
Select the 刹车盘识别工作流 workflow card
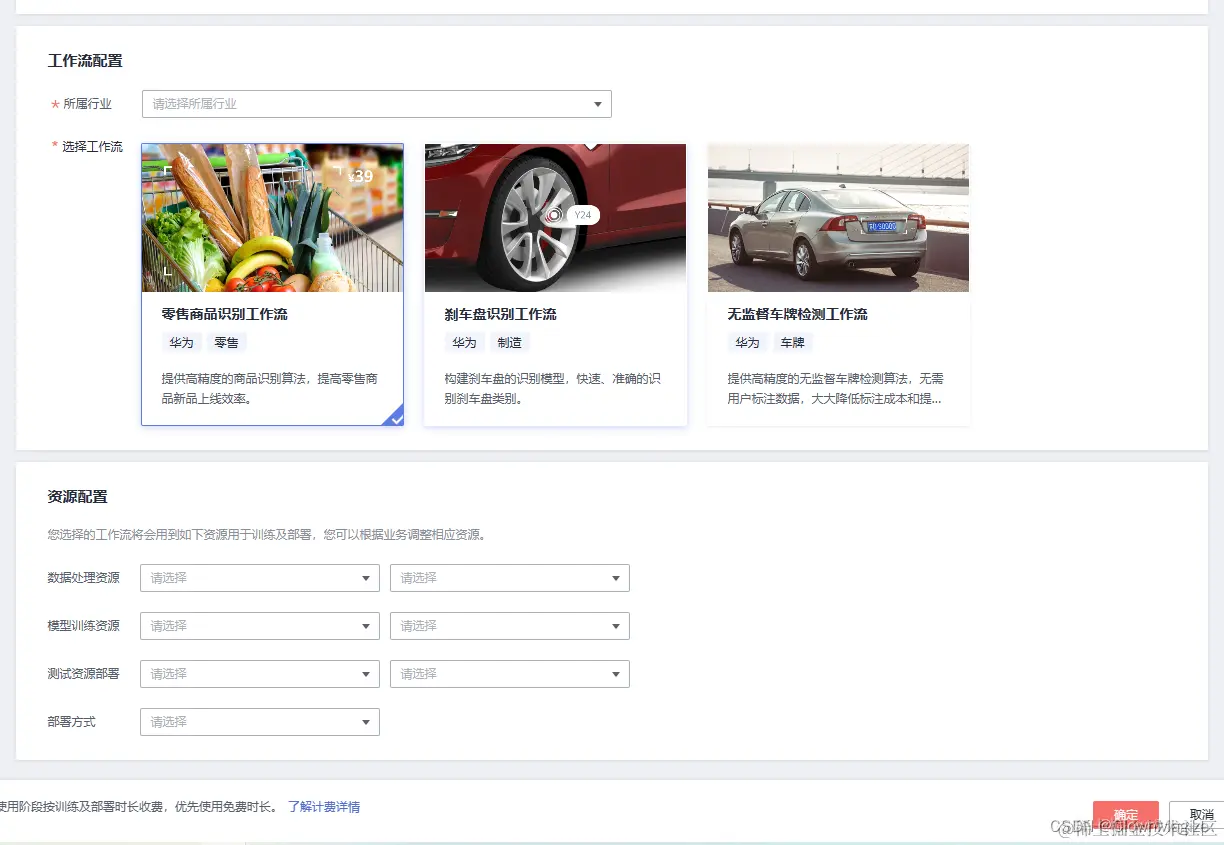[x=555, y=285]
